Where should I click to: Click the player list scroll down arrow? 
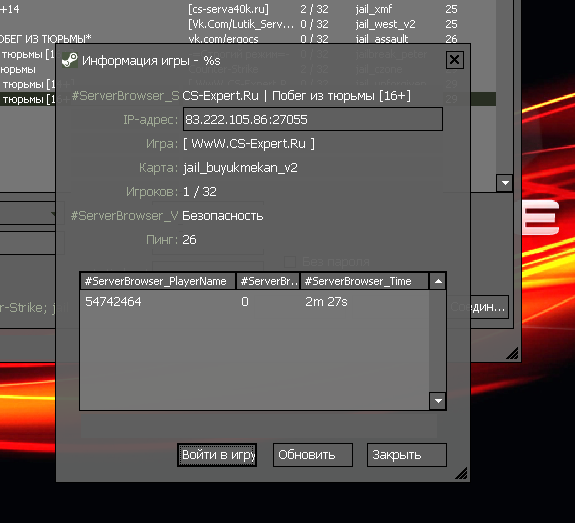coord(438,401)
